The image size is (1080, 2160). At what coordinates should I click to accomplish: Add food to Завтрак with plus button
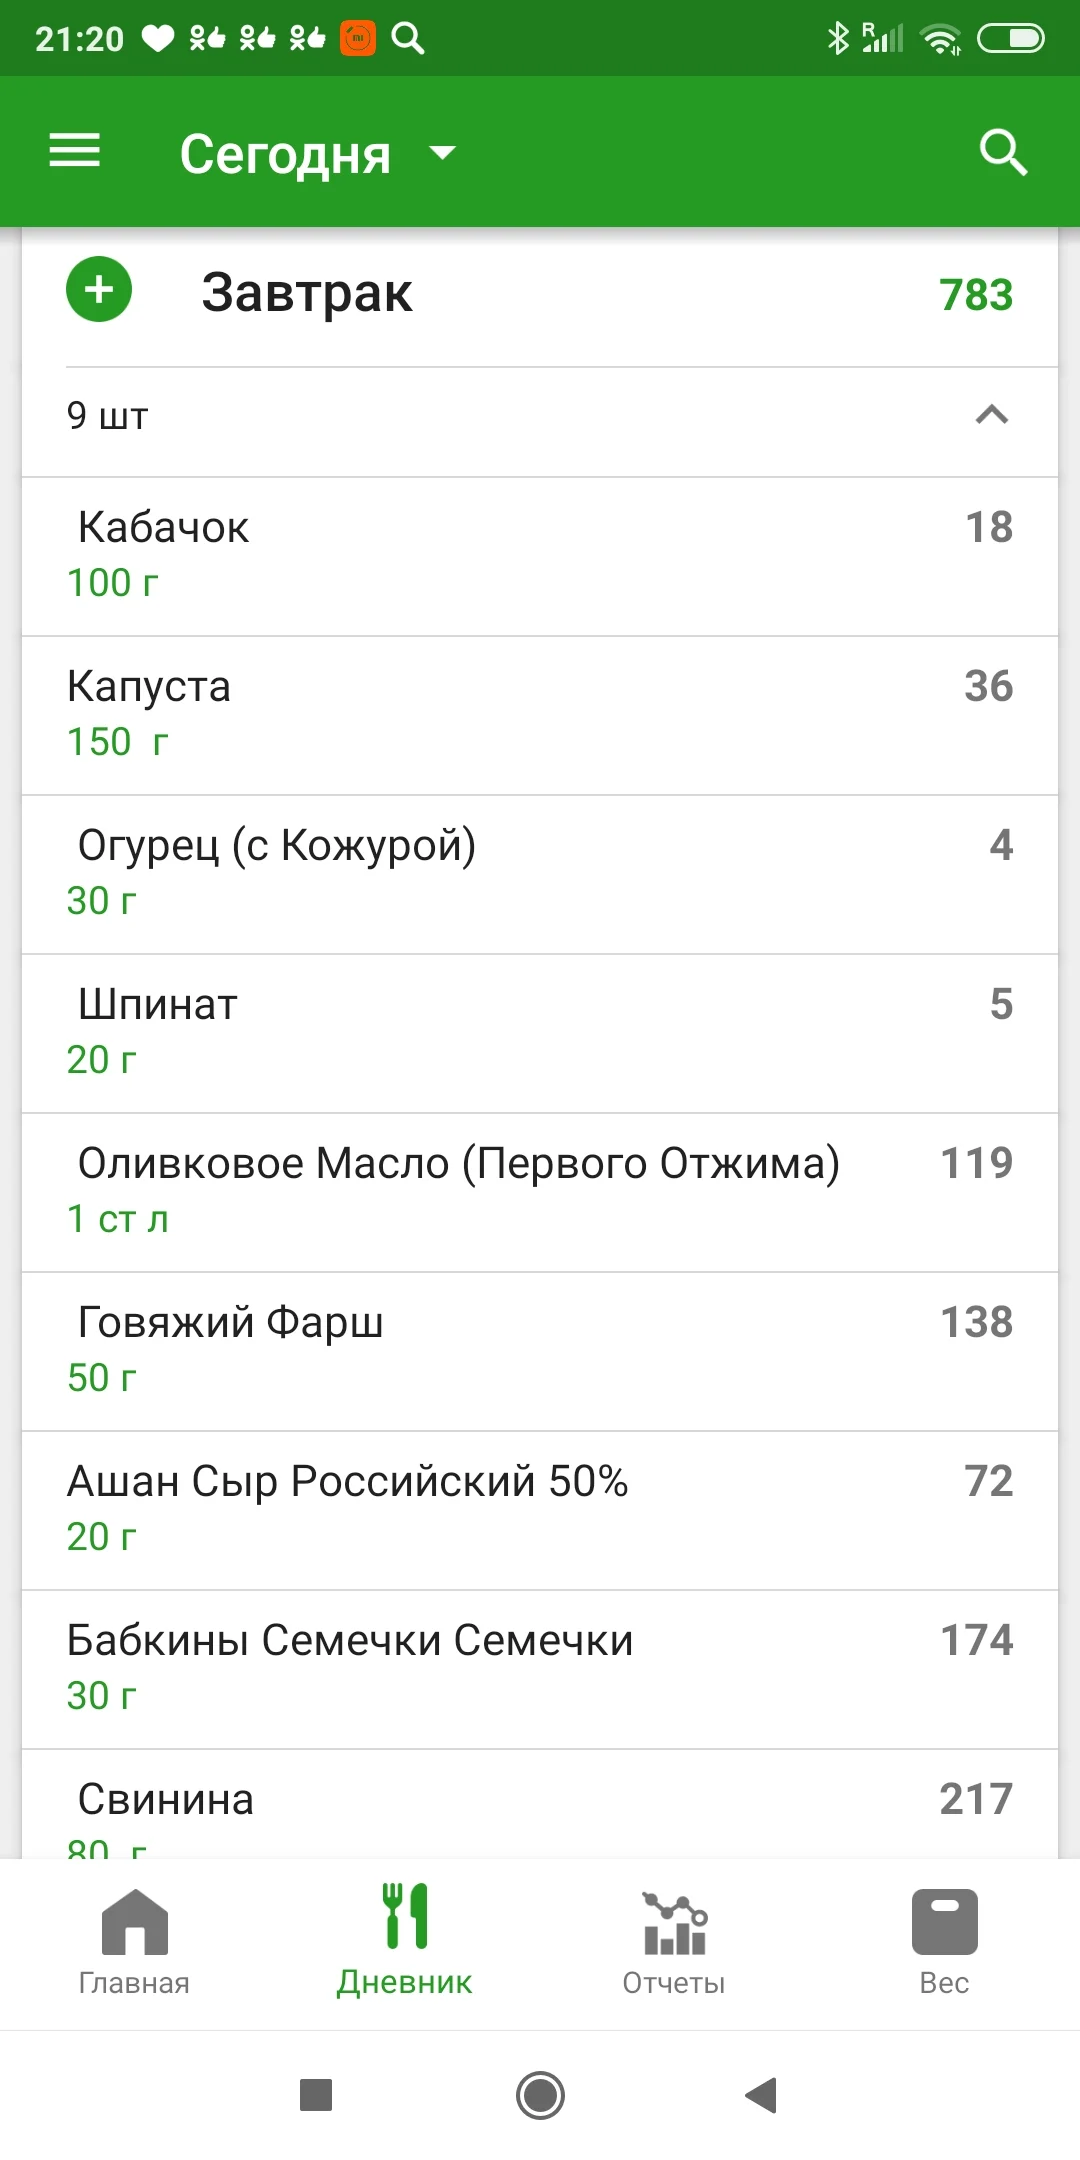click(99, 290)
